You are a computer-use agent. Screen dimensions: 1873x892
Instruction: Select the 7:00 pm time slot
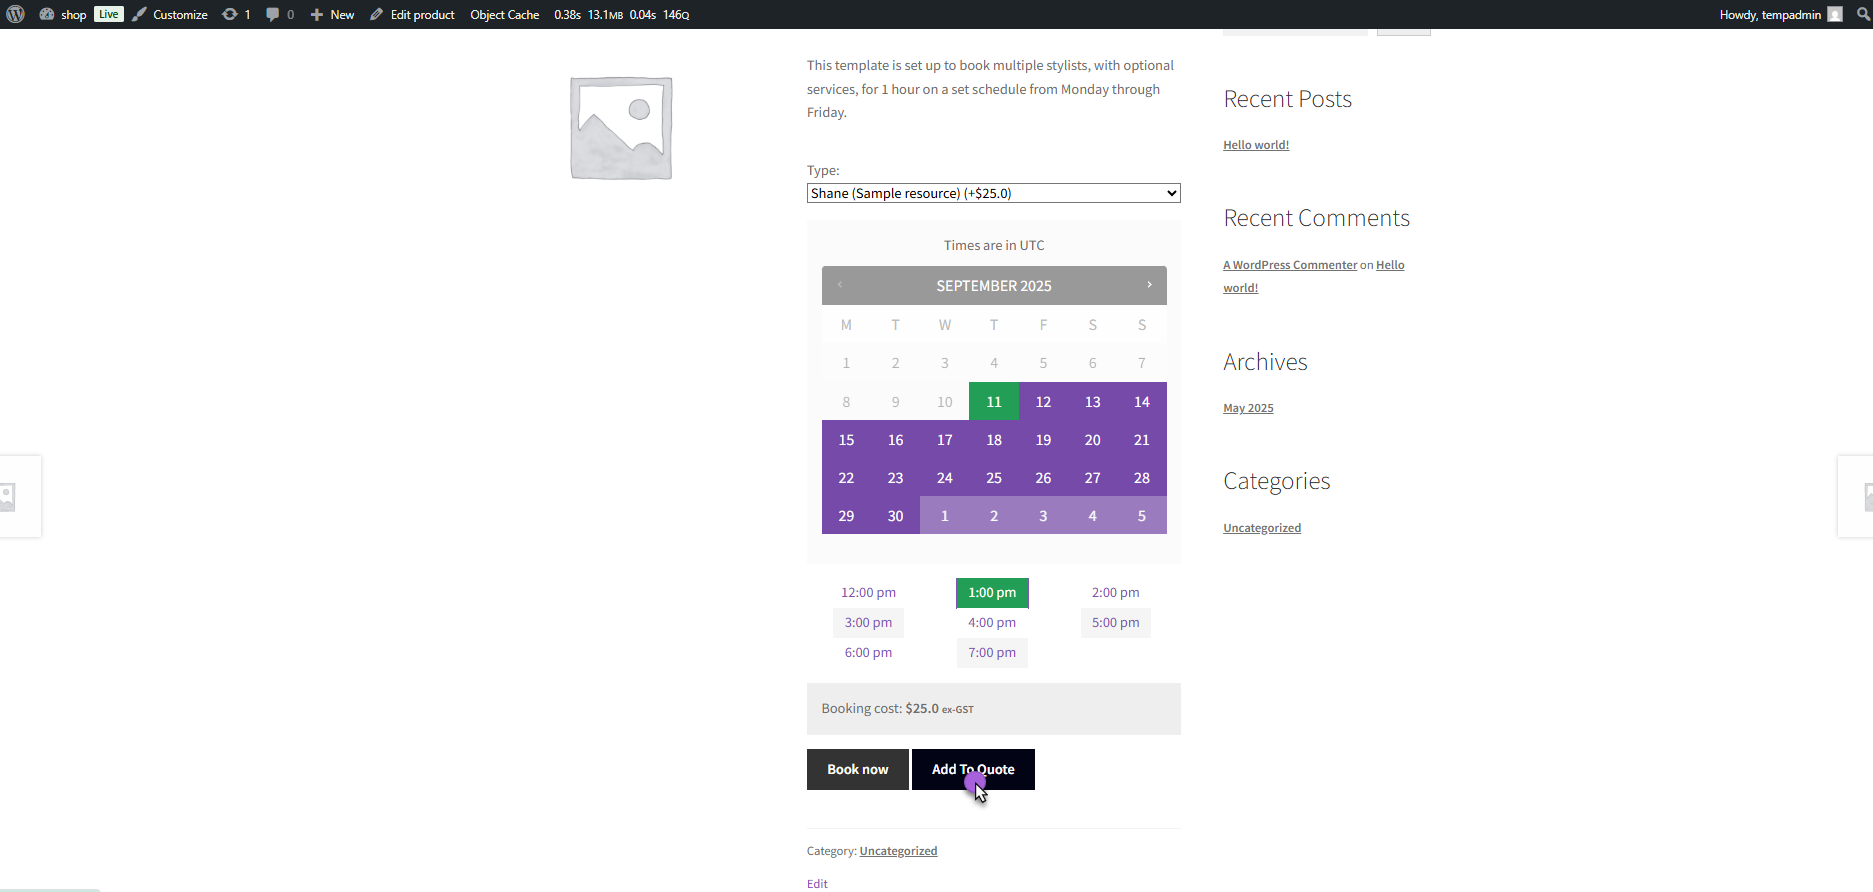tap(991, 652)
